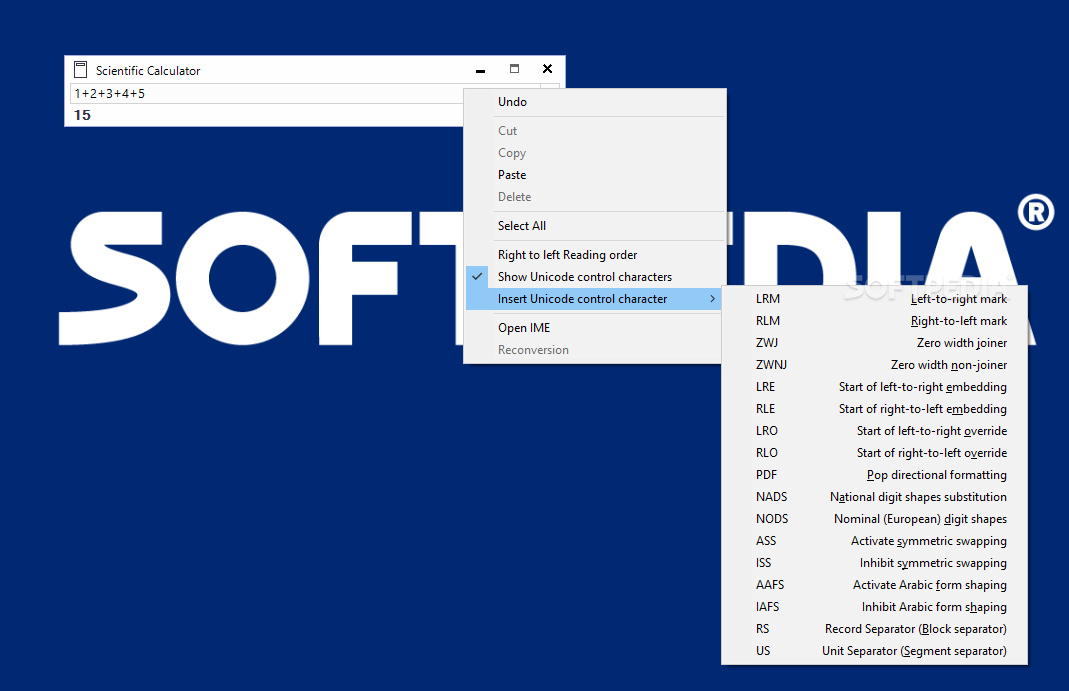Insert NODS Nominal digit shapes
Image resolution: width=1069 pixels, height=691 pixels.
click(875, 519)
